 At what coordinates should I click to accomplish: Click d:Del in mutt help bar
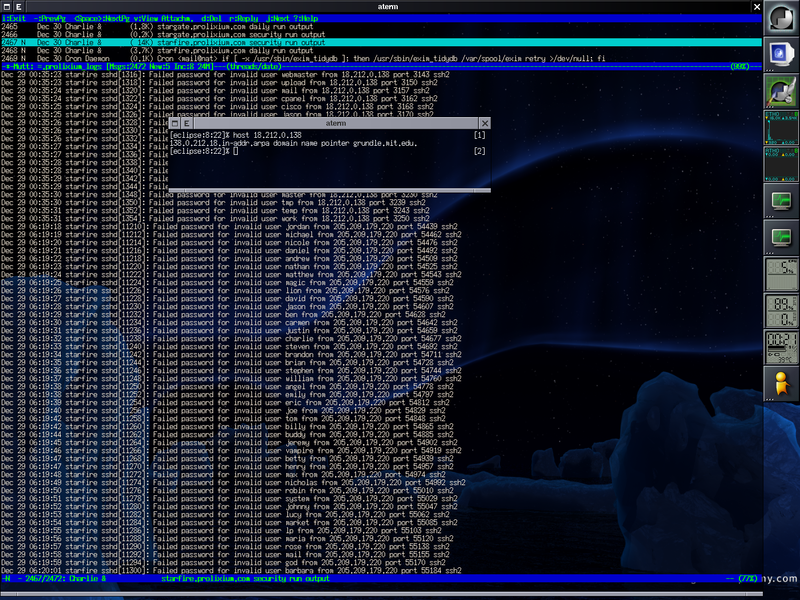(211, 18)
